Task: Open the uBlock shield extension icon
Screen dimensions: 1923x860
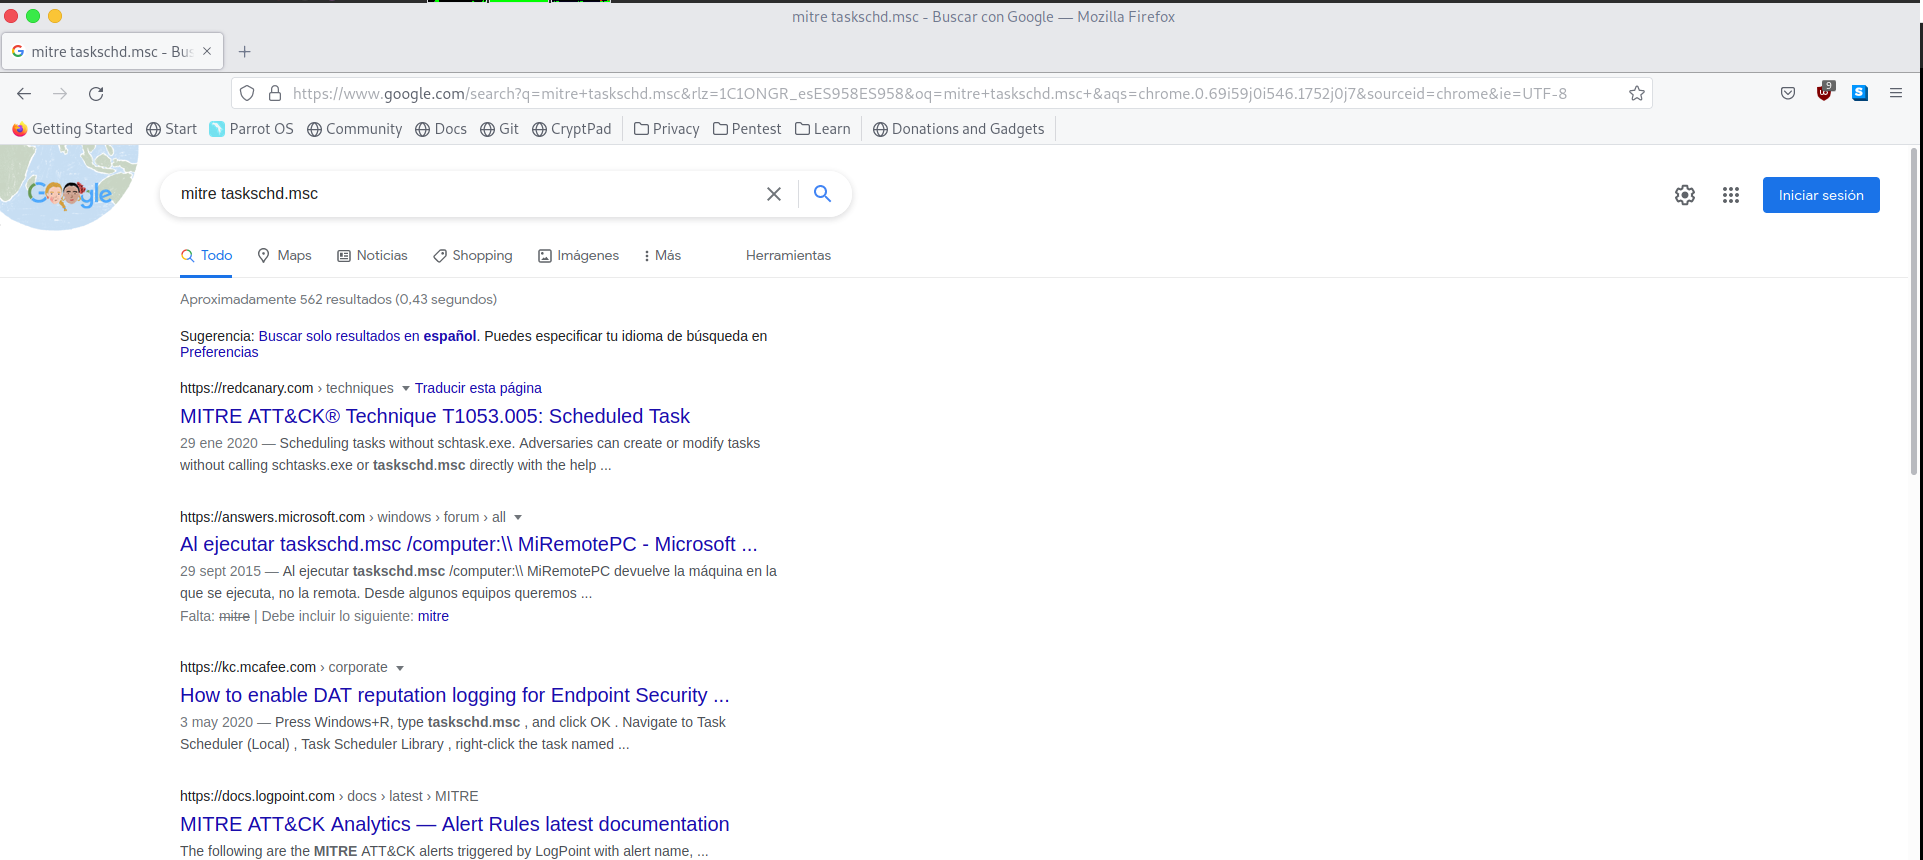Action: coord(1824,93)
